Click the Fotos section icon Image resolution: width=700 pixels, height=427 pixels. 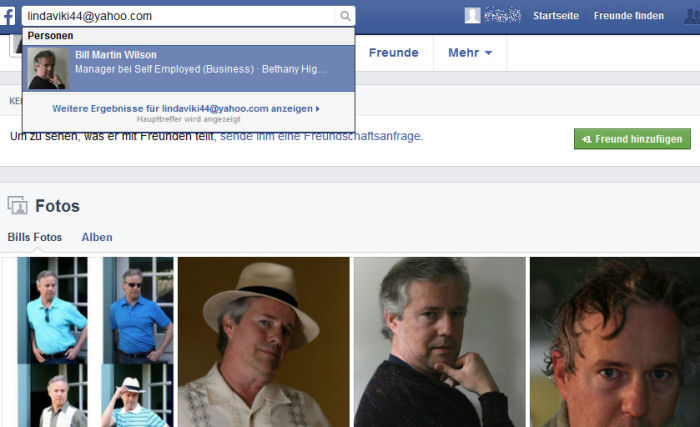[x=17, y=205]
